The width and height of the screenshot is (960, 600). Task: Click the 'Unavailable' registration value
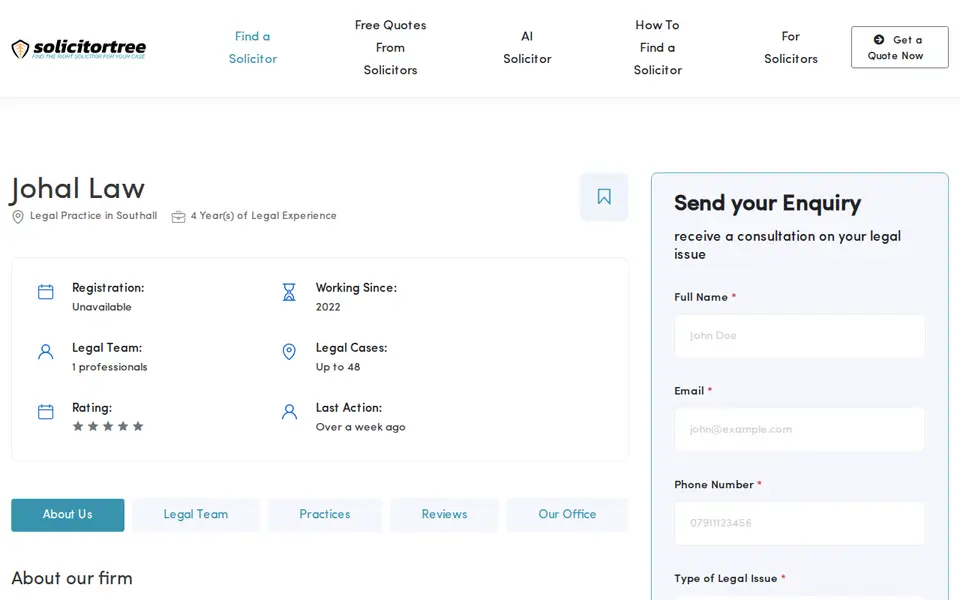tap(102, 307)
